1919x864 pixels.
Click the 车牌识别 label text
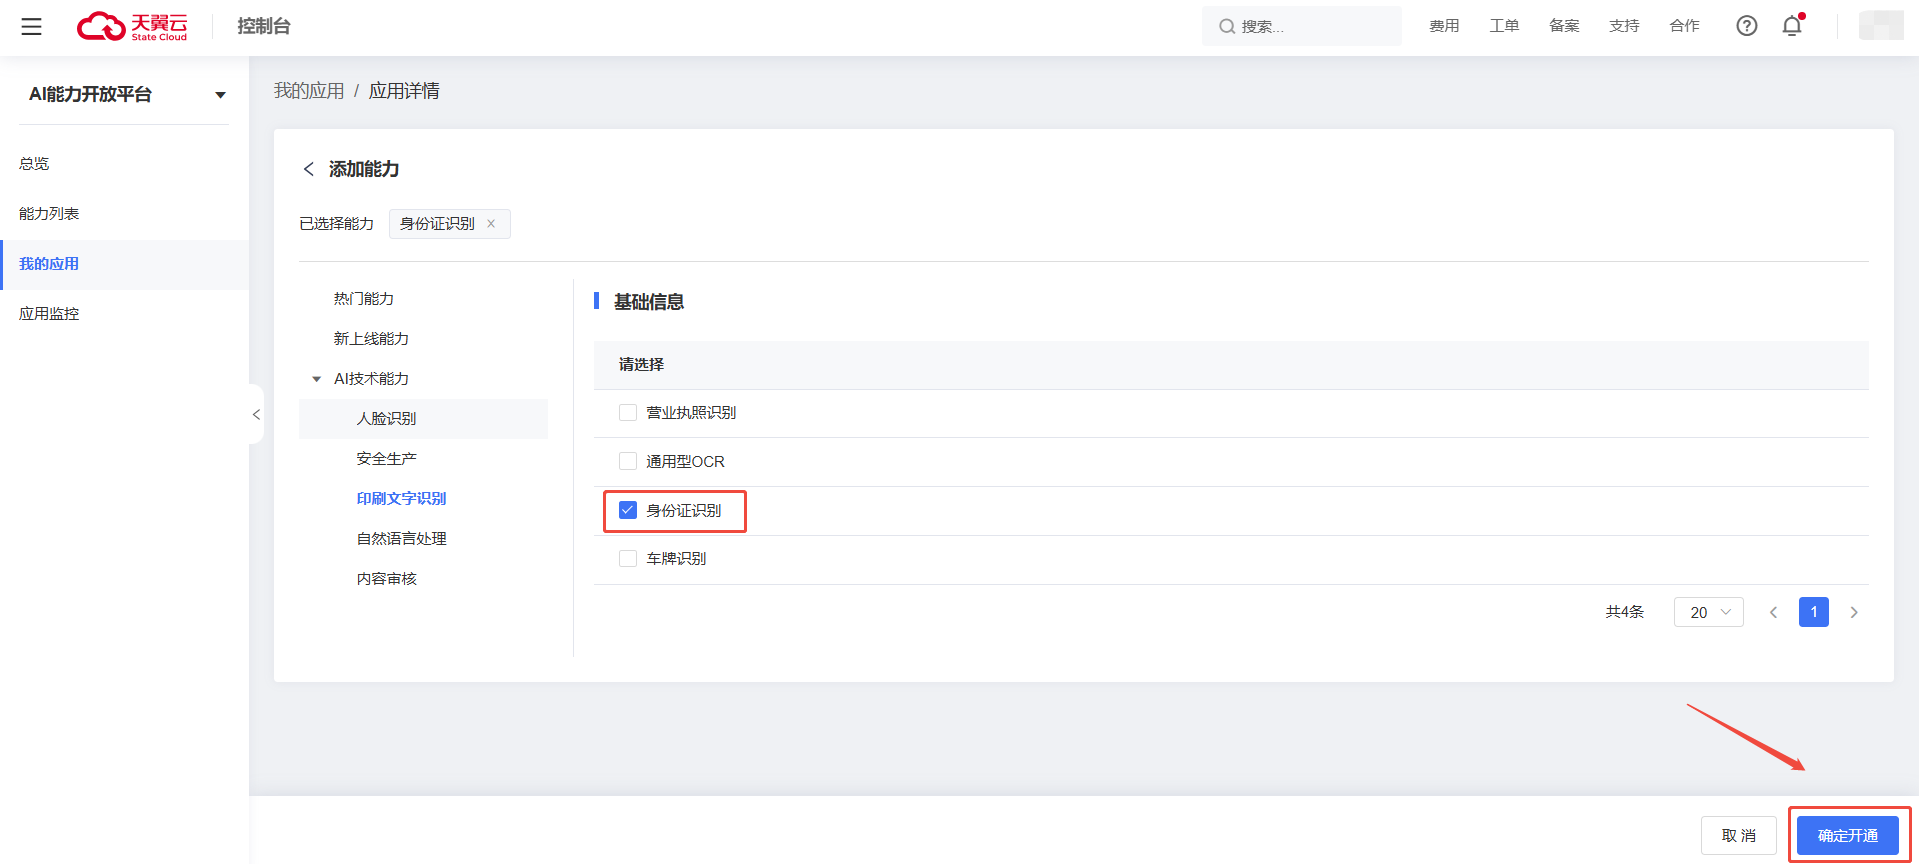click(676, 559)
